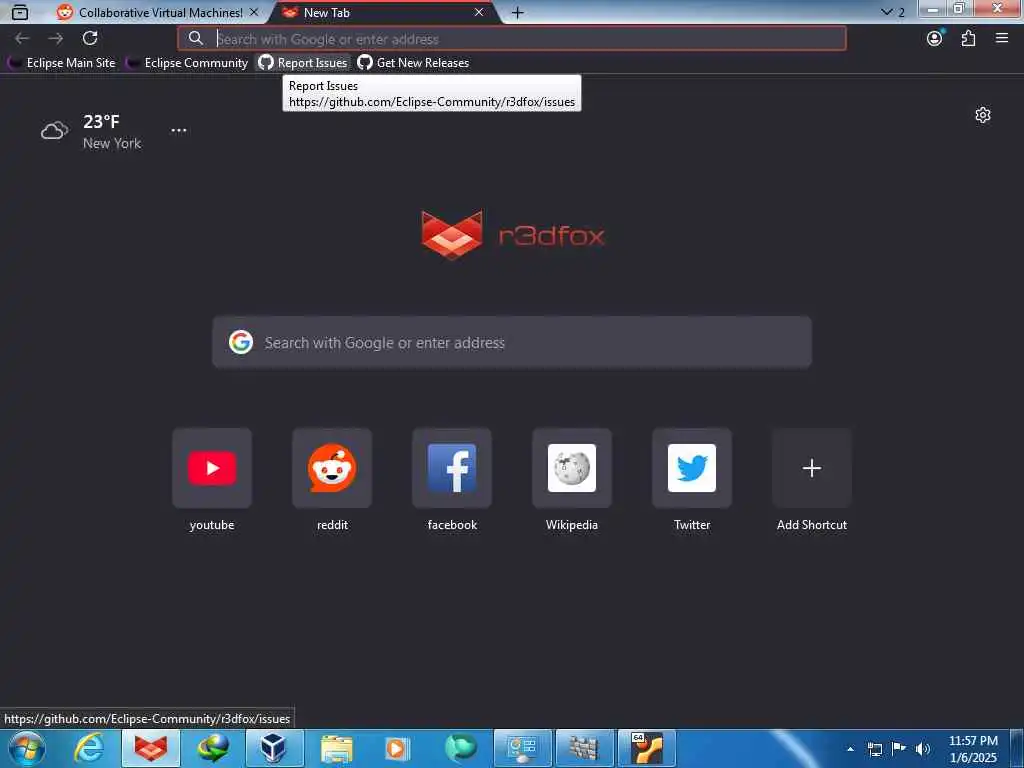The width and height of the screenshot is (1024, 768).
Task: Open the hamburger application menu
Action: [1002, 39]
